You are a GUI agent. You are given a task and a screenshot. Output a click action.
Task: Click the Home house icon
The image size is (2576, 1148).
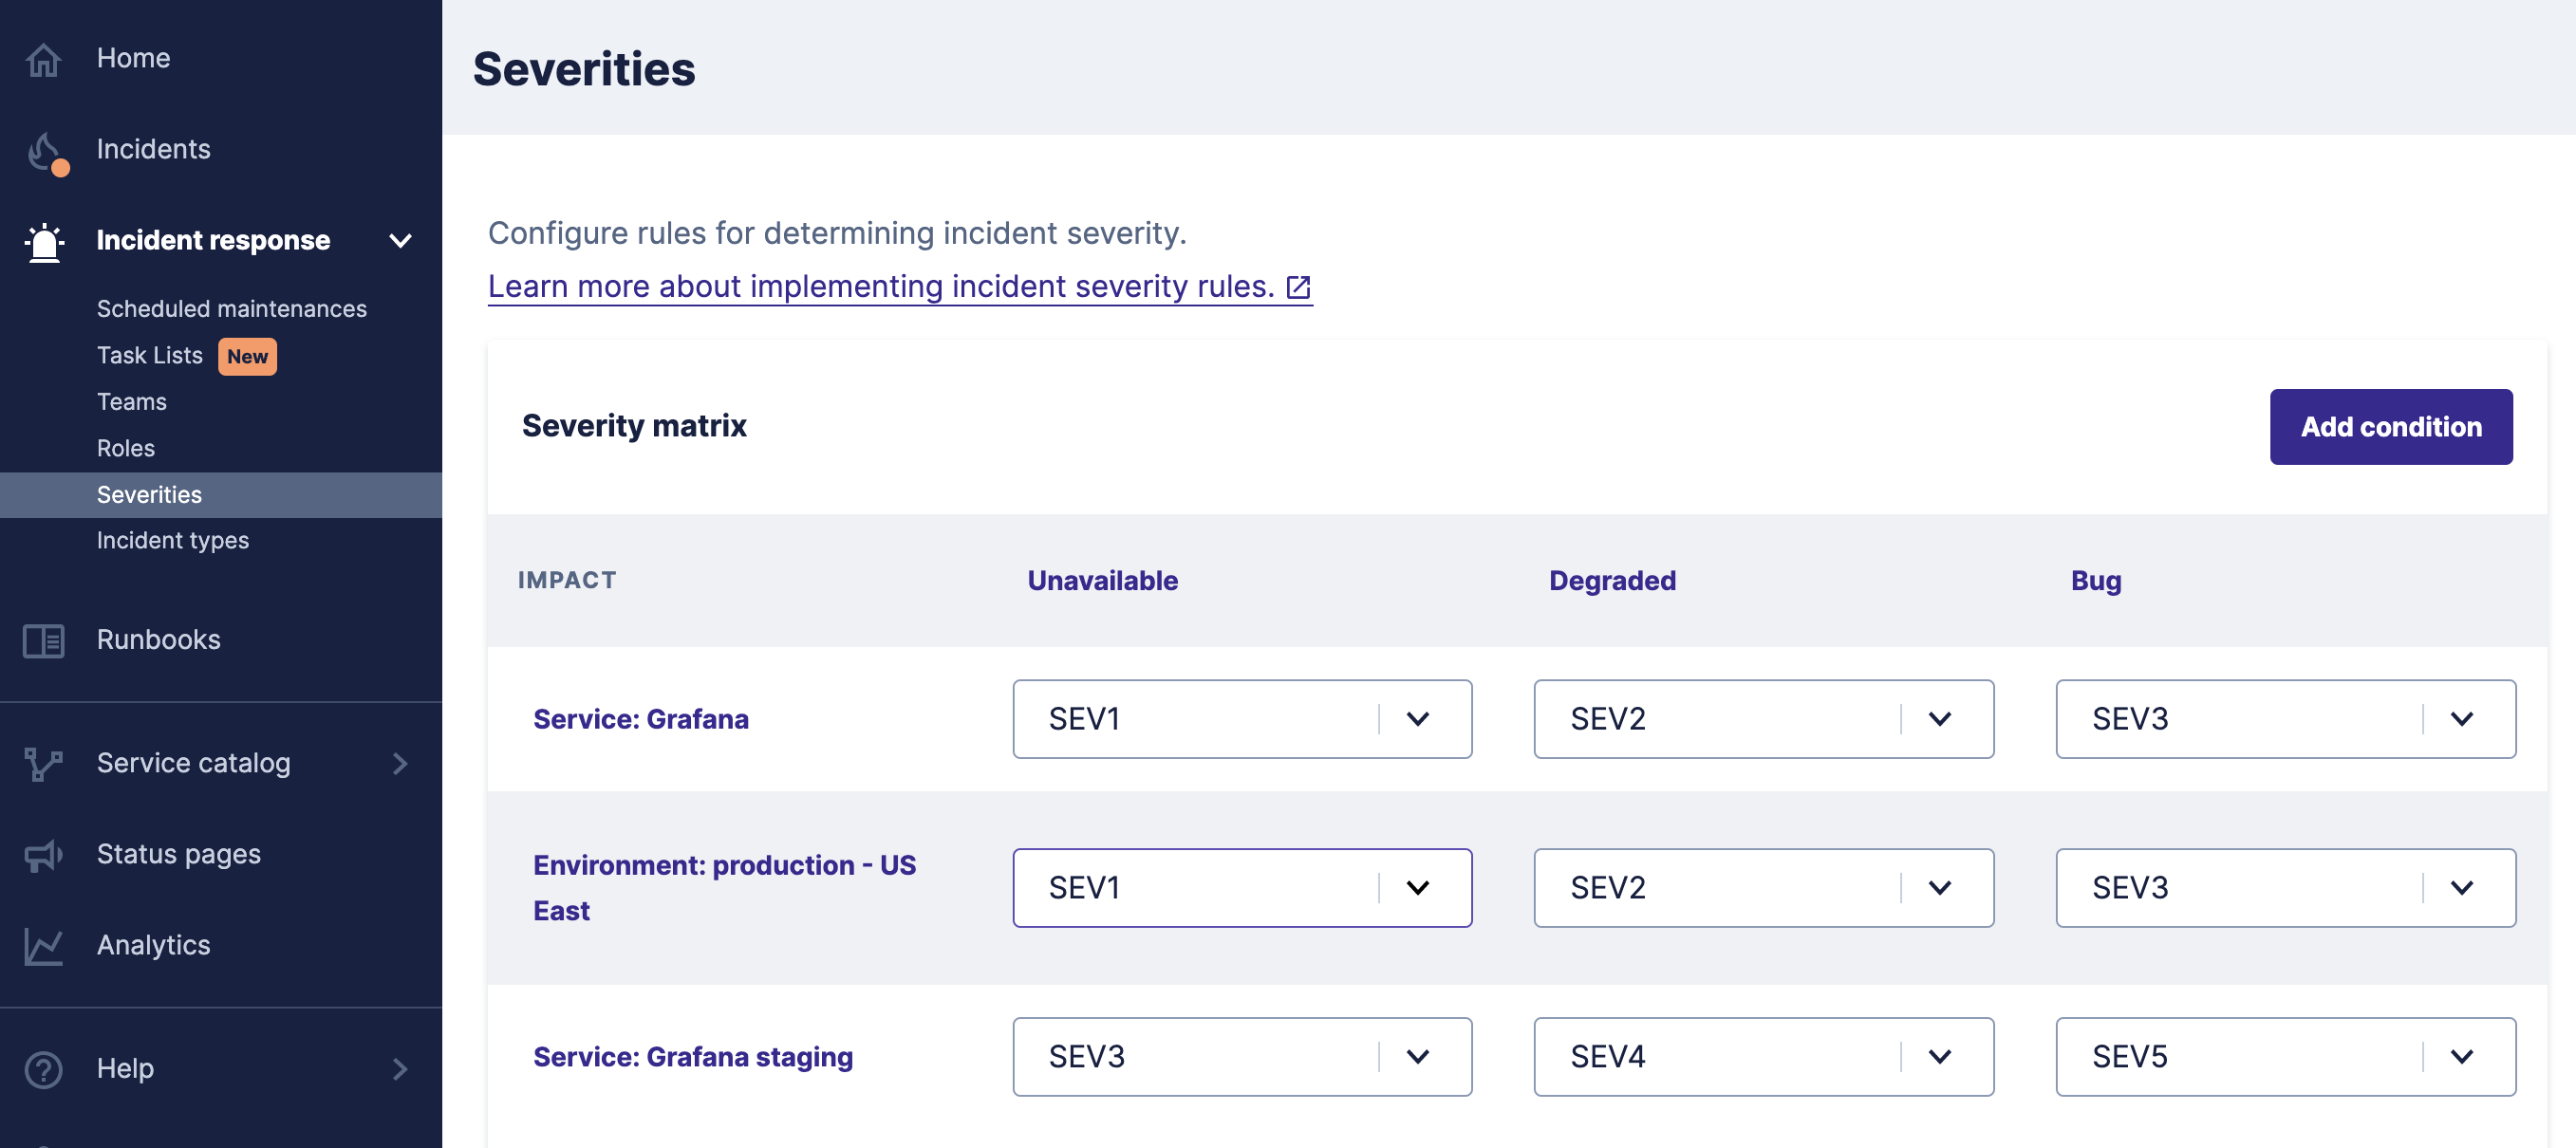tap(43, 59)
